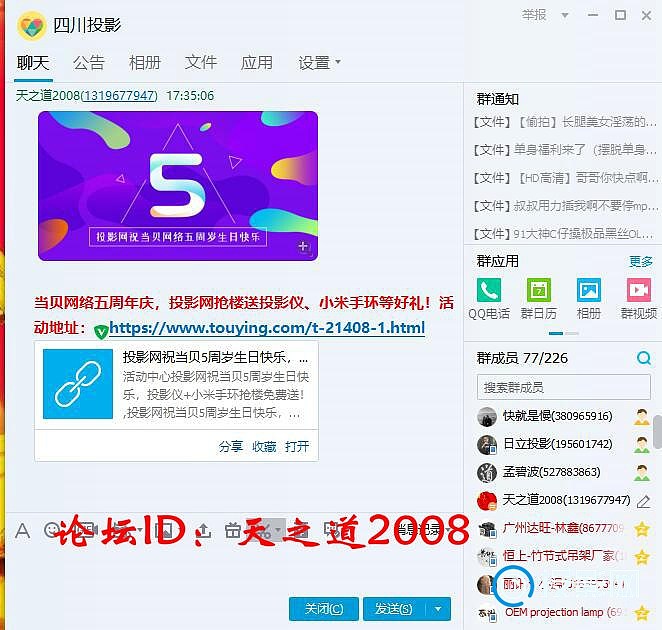Open the send options arrow beside 发送(S)
Image resolution: width=662 pixels, height=630 pixels.
[x=438, y=609]
